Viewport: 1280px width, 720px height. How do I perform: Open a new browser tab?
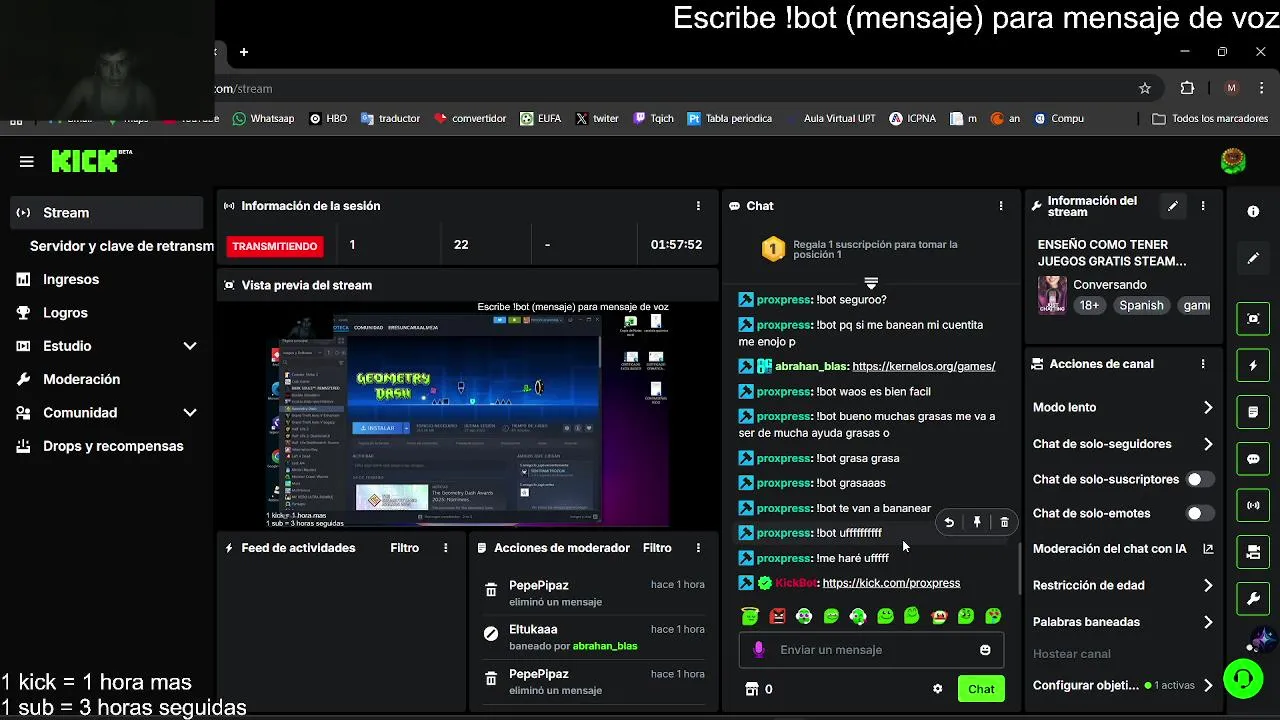(x=244, y=51)
